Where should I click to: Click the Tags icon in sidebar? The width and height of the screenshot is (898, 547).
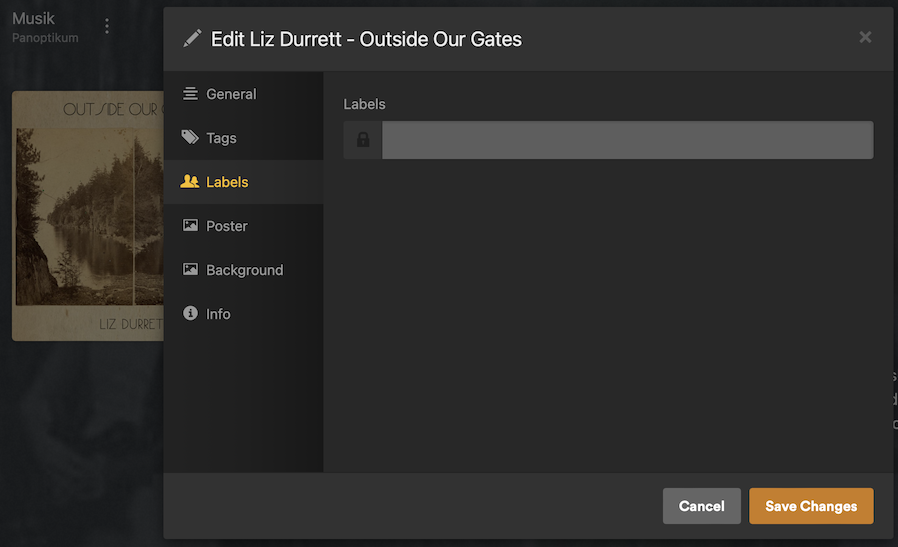(x=190, y=138)
